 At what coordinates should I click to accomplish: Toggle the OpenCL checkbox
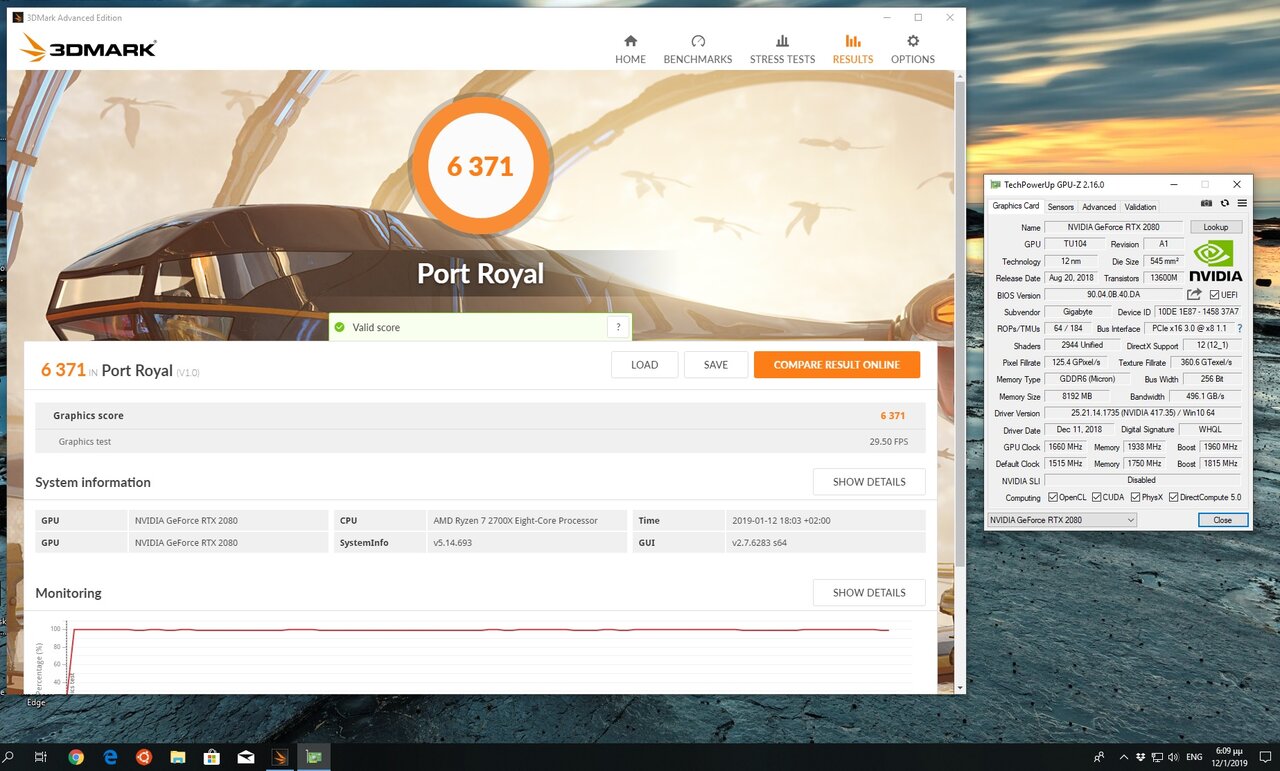click(x=1053, y=497)
